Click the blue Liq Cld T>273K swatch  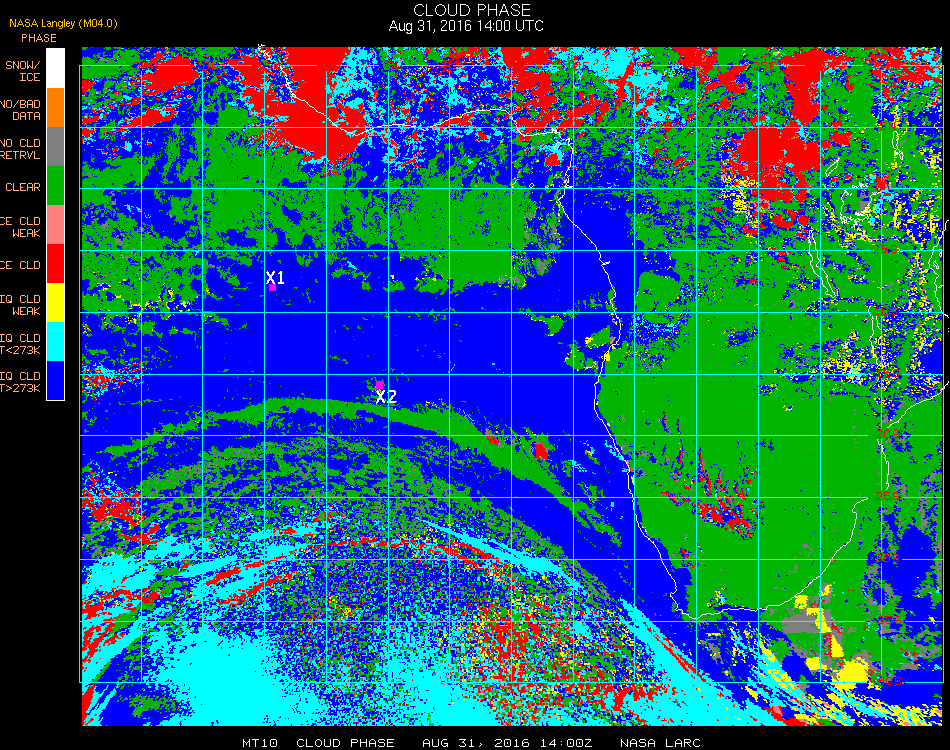click(x=55, y=380)
